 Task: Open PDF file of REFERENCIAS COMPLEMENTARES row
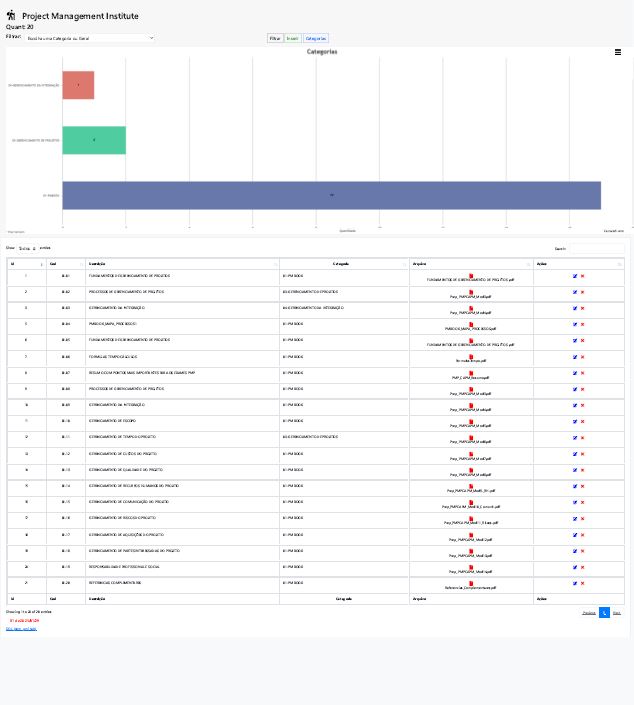471,583
